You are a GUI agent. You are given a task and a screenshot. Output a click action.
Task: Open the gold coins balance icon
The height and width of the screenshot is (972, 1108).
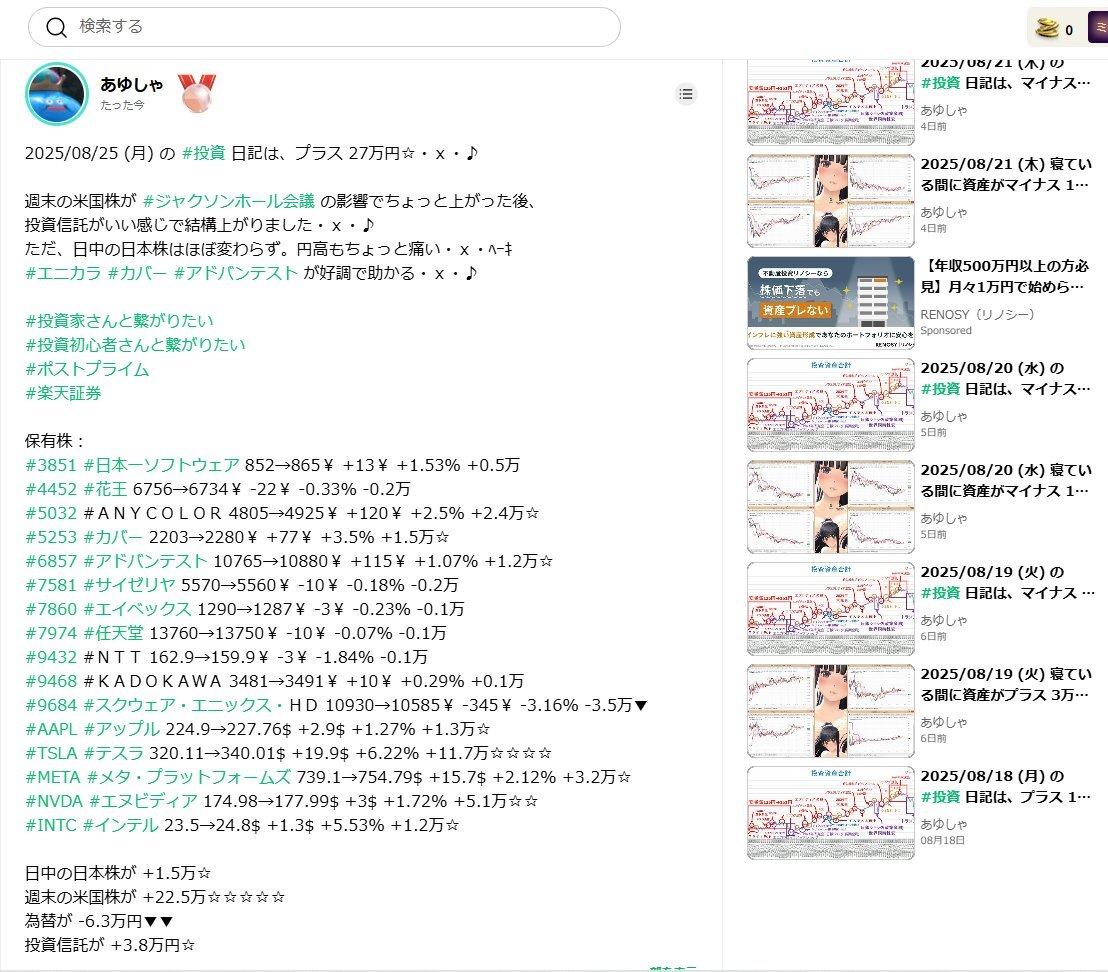click(1047, 28)
